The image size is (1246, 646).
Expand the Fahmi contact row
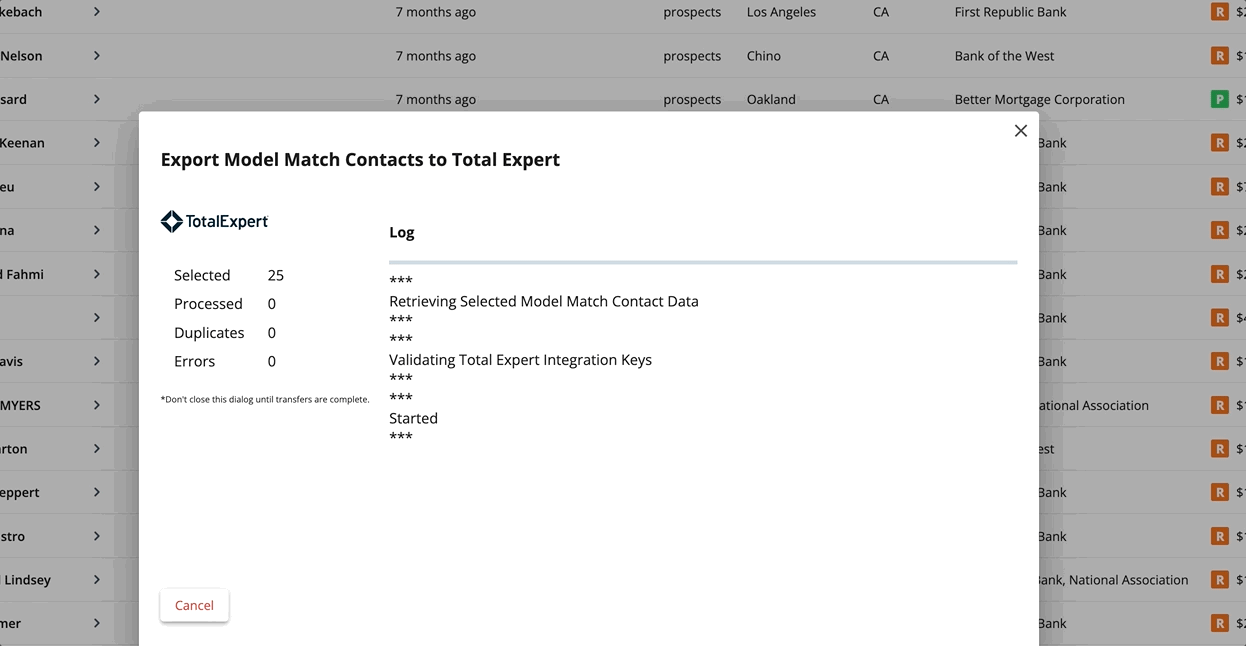(96, 273)
